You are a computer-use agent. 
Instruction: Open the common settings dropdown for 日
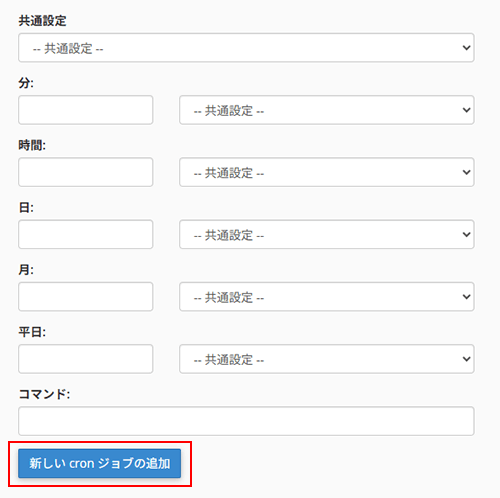(327, 234)
